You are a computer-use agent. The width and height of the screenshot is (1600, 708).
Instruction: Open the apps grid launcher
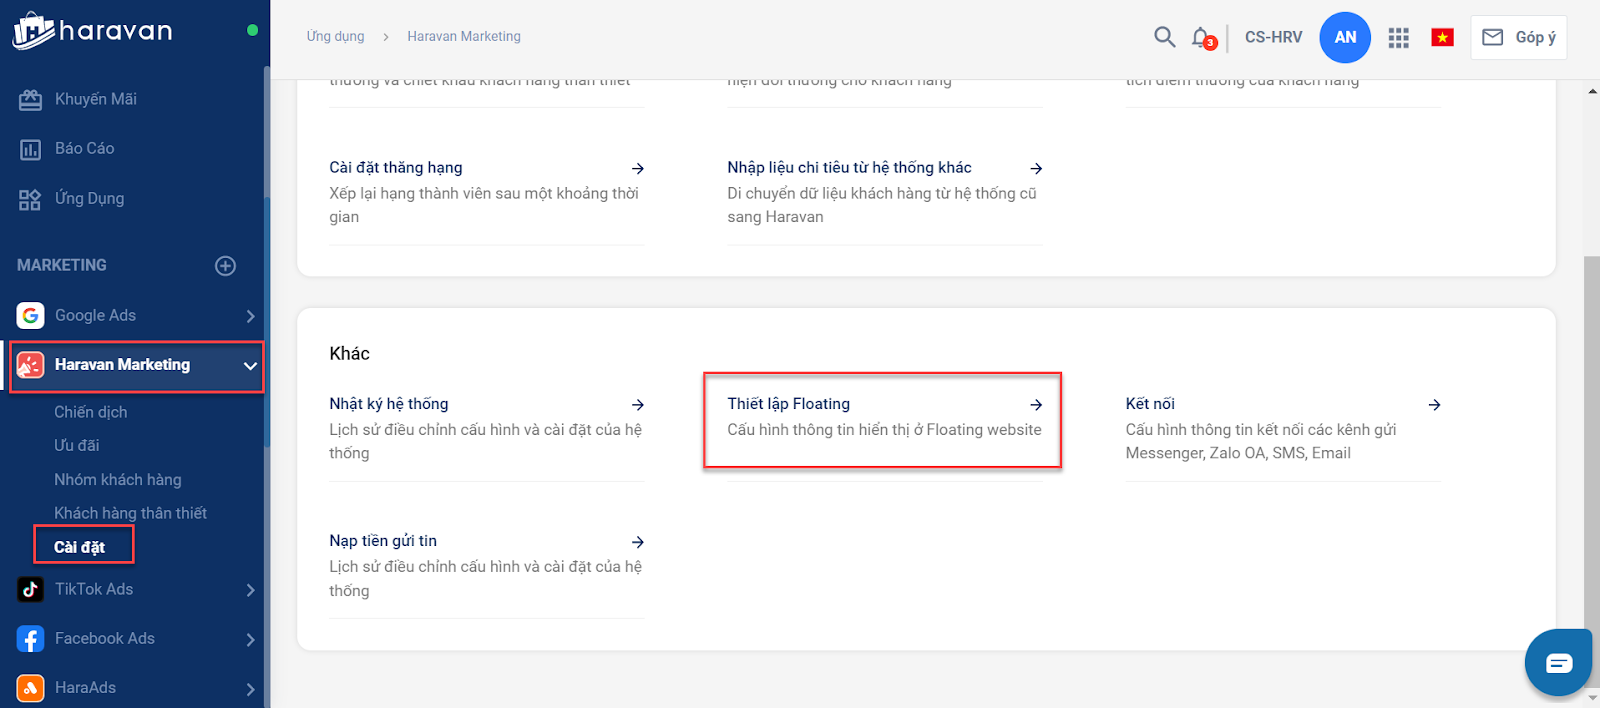coord(1399,38)
